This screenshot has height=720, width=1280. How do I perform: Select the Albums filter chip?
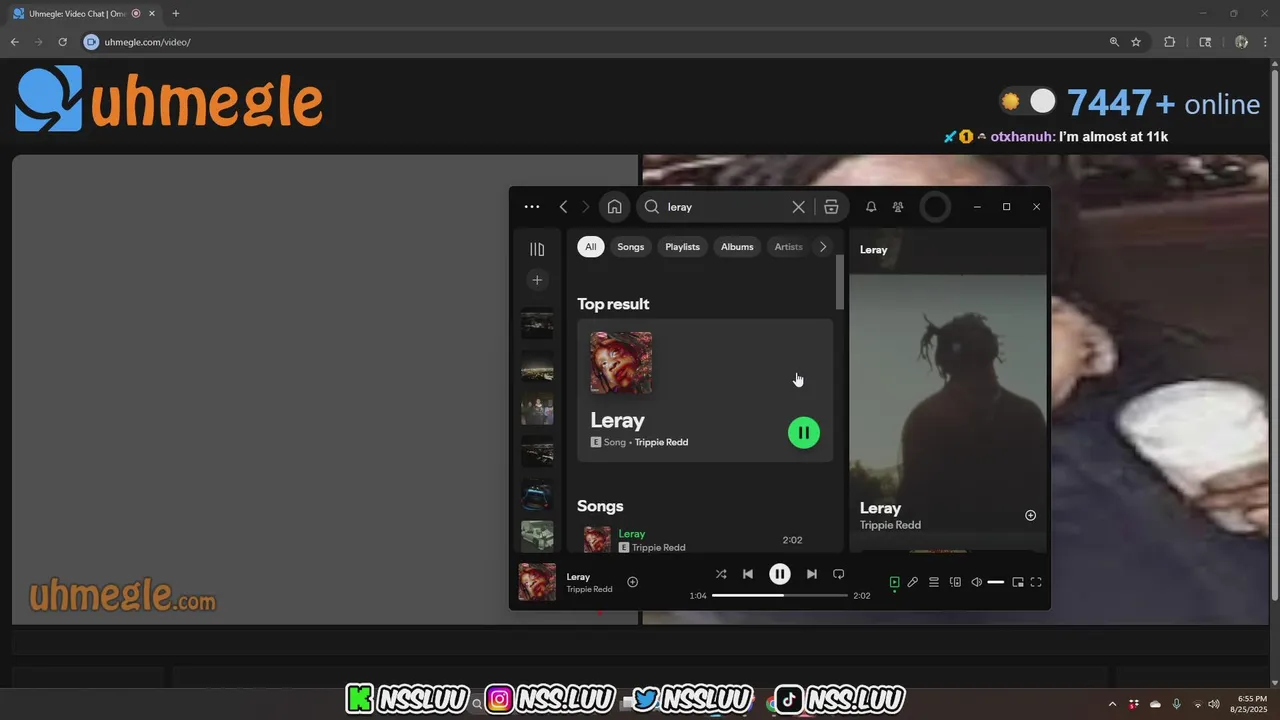737,247
